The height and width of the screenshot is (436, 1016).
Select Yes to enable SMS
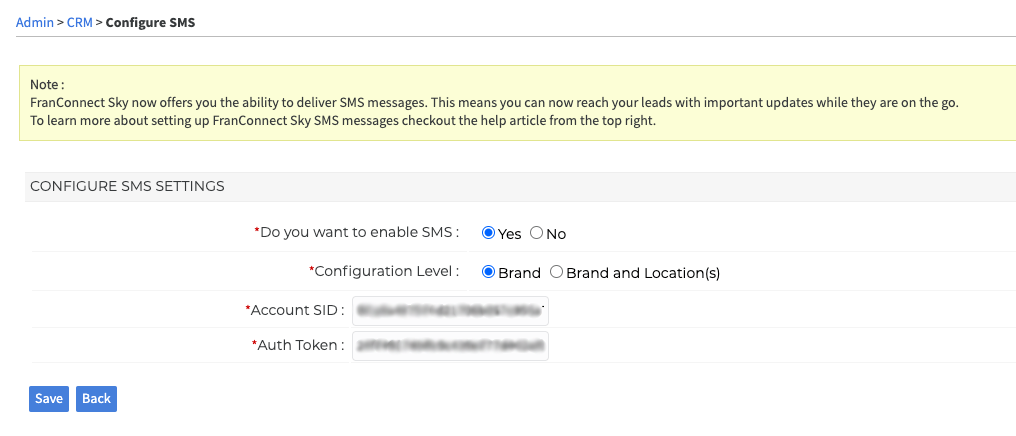(489, 233)
